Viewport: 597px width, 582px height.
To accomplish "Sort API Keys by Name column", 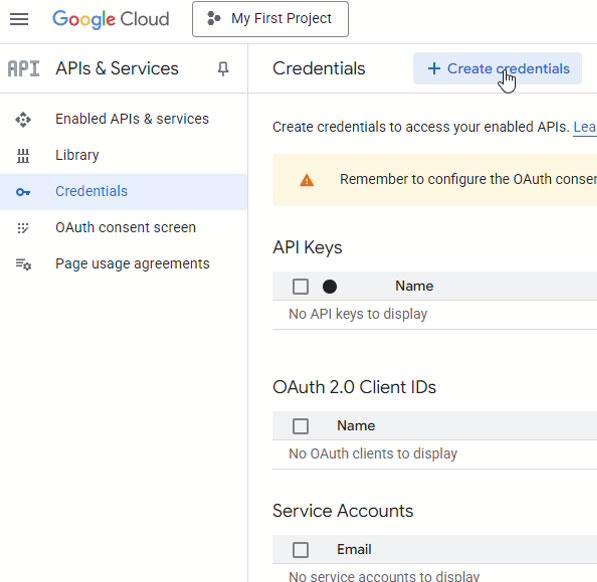I will 414,286.
